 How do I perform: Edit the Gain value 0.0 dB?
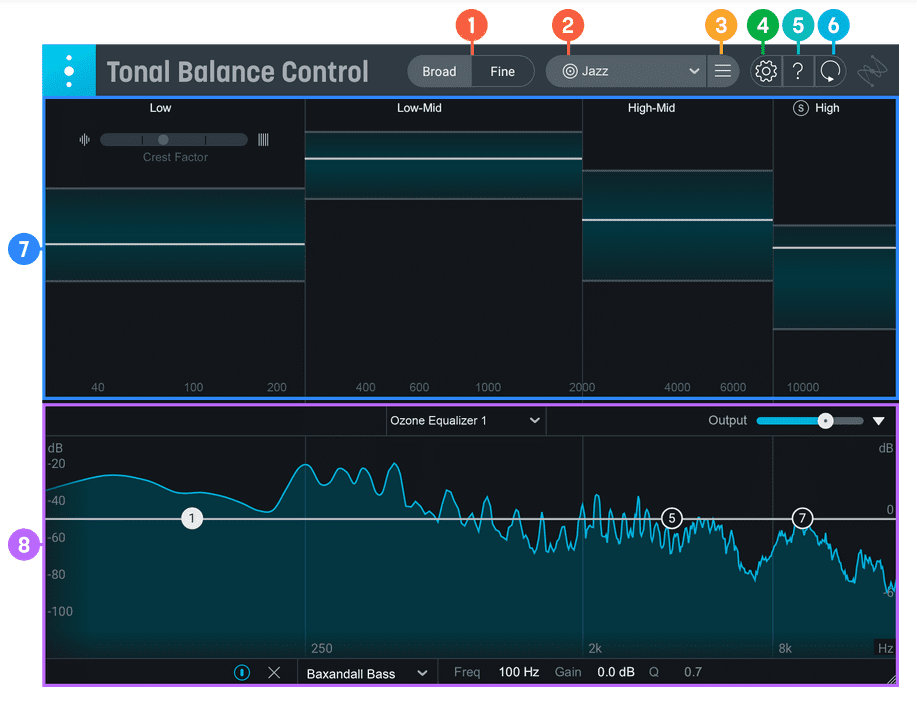pos(616,672)
